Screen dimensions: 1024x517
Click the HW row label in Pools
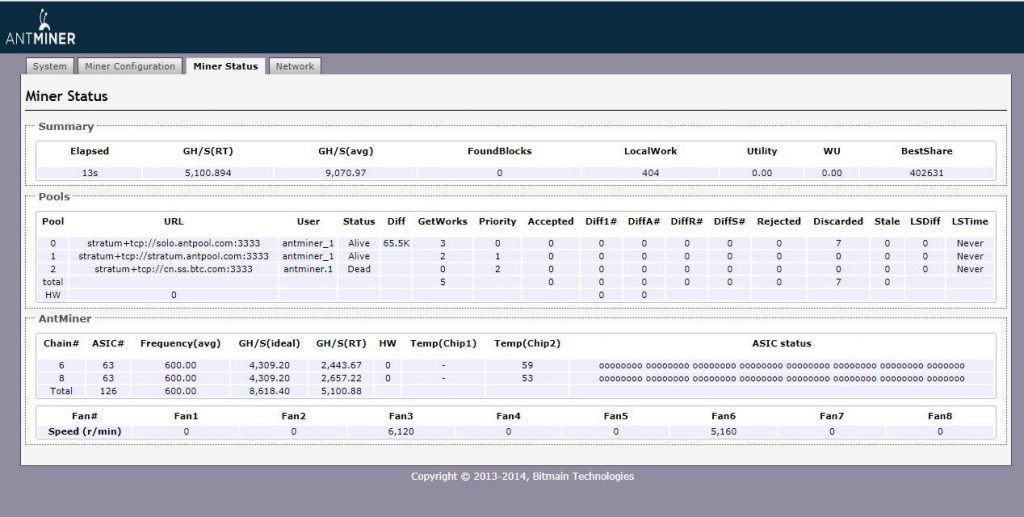coord(53,294)
